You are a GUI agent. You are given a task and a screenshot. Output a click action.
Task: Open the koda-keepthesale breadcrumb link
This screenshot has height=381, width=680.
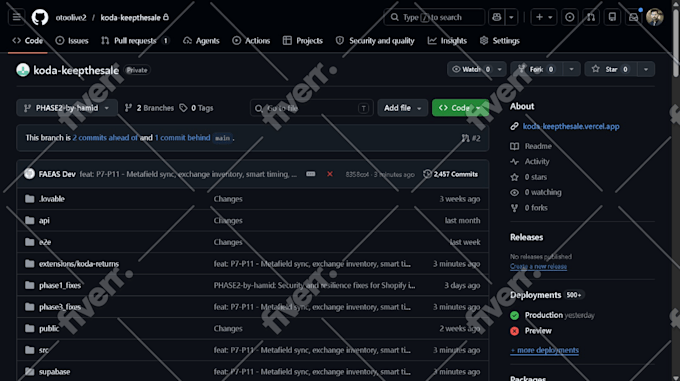131,18
